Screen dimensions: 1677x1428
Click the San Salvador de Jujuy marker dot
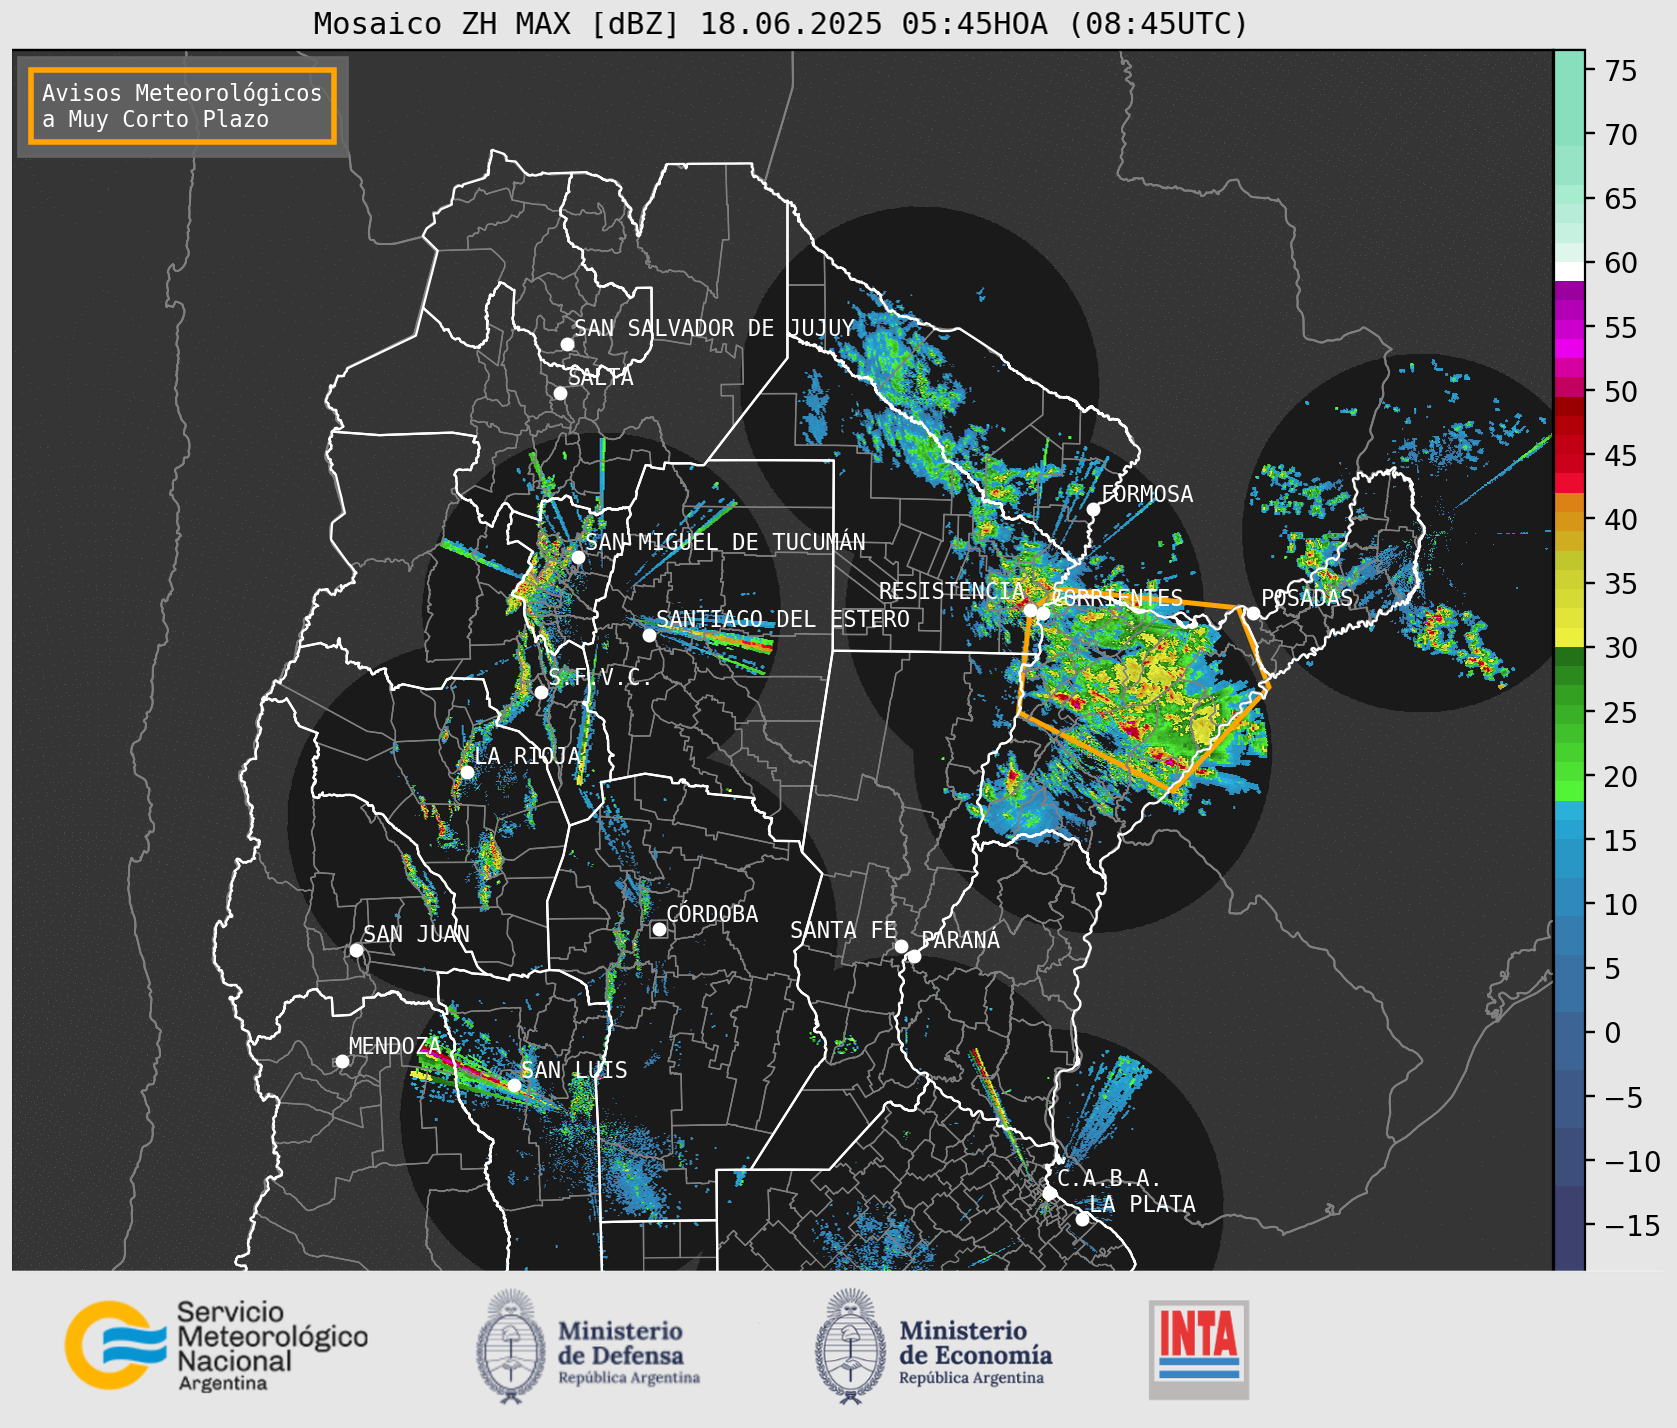point(567,344)
